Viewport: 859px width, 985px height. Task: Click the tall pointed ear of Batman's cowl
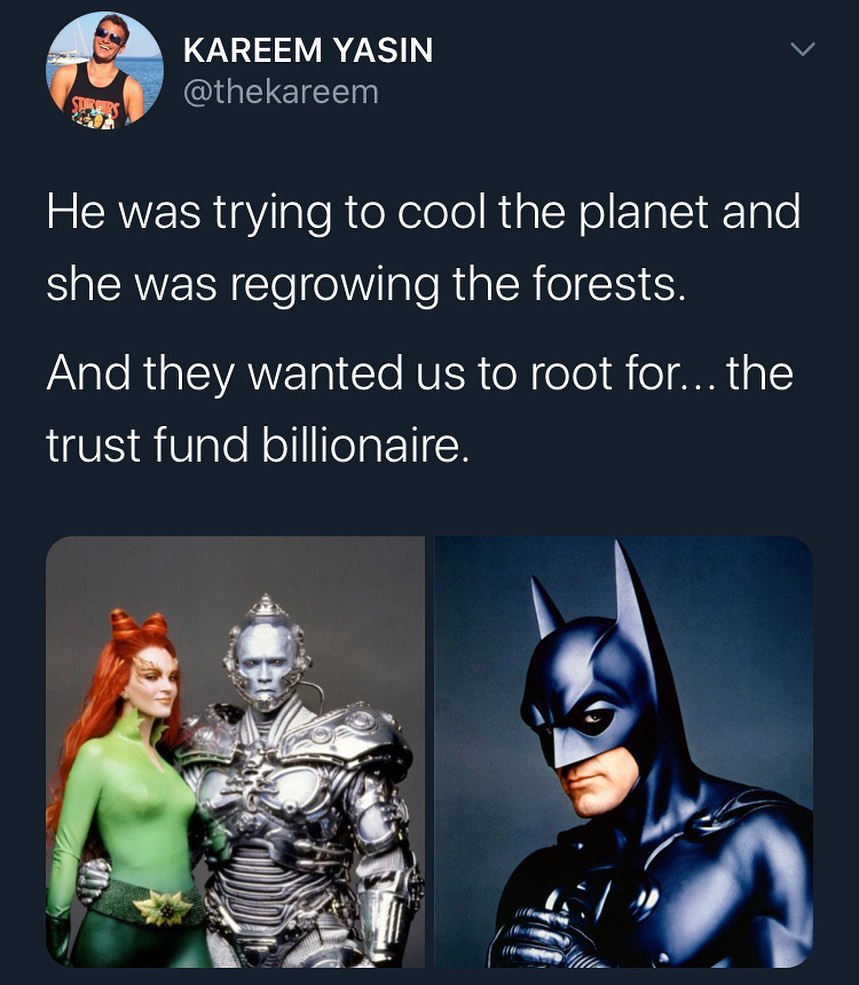point(630,600)
